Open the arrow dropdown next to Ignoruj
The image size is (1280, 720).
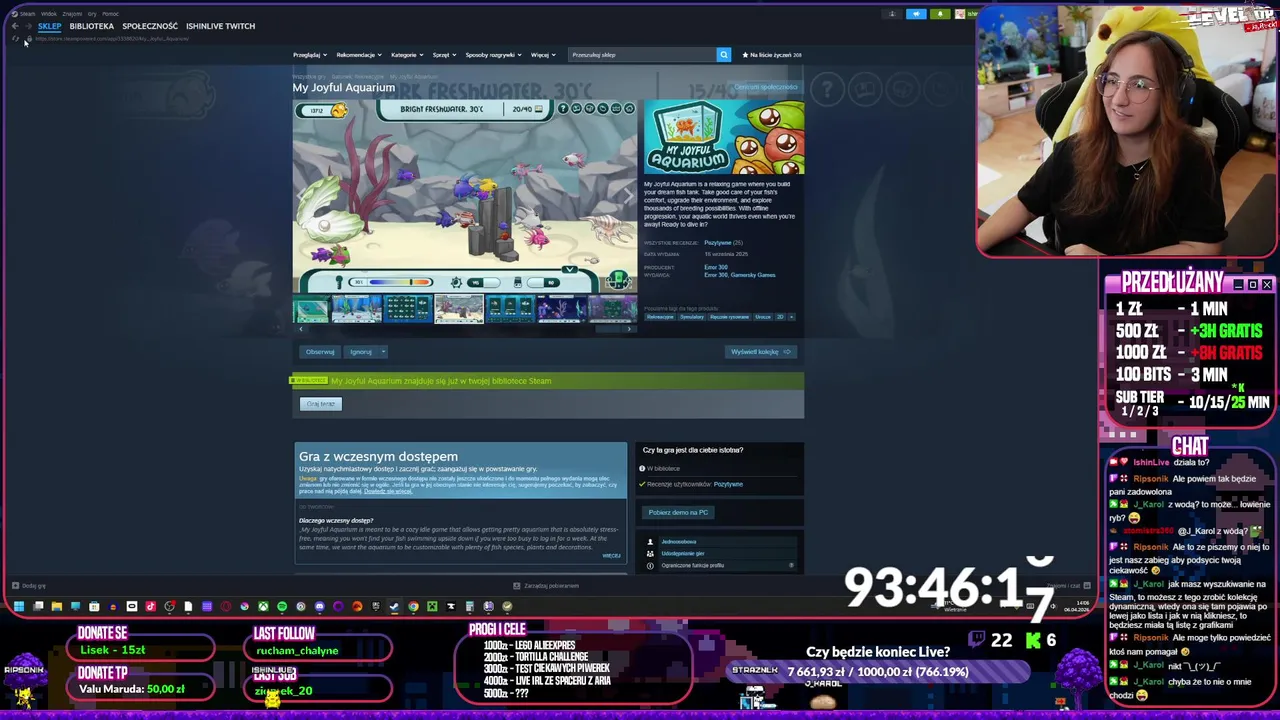click(x=383, y=352)
